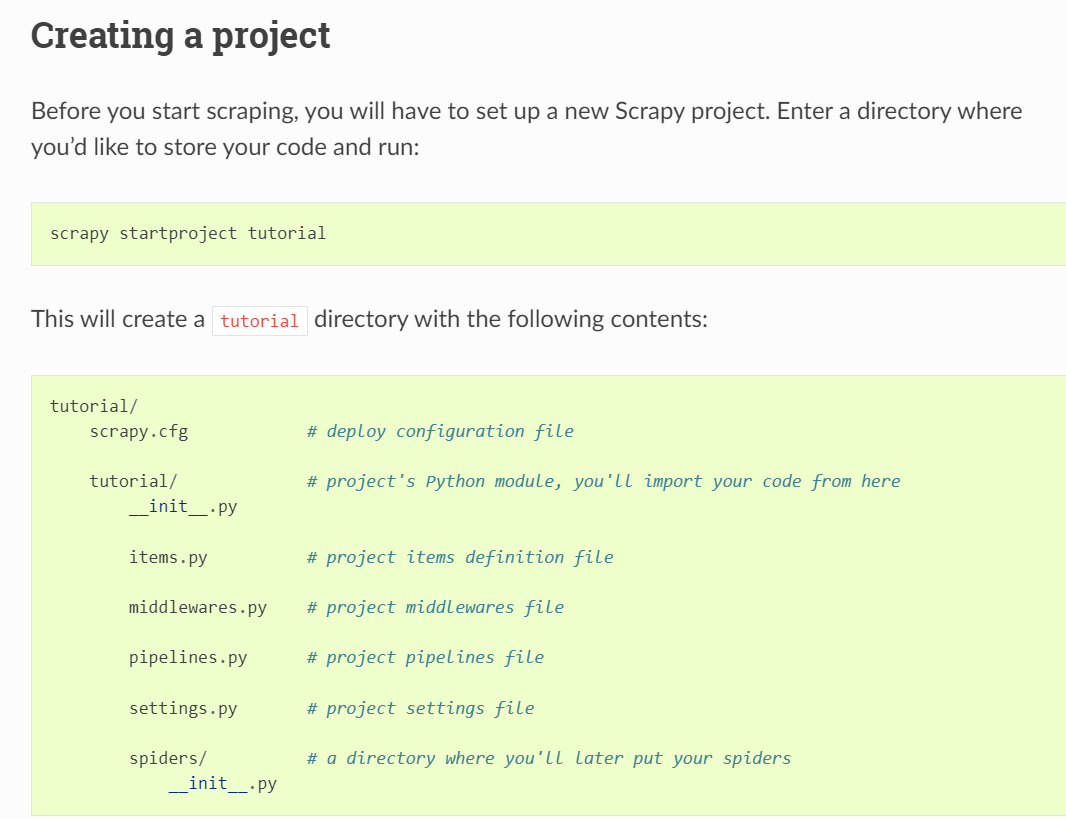
Task: Click the pipelines.py file name
Action: [x=188, y=657]
